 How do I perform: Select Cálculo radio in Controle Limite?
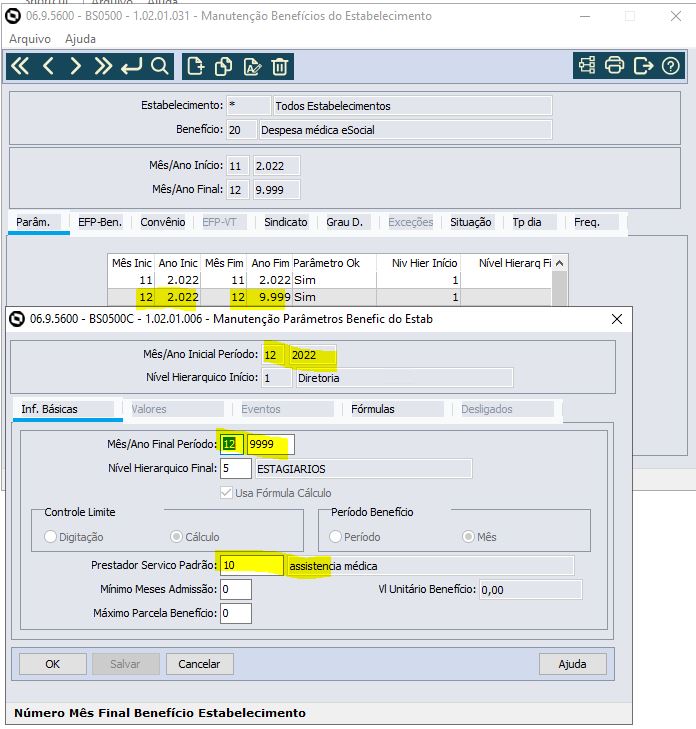[176, 537]
